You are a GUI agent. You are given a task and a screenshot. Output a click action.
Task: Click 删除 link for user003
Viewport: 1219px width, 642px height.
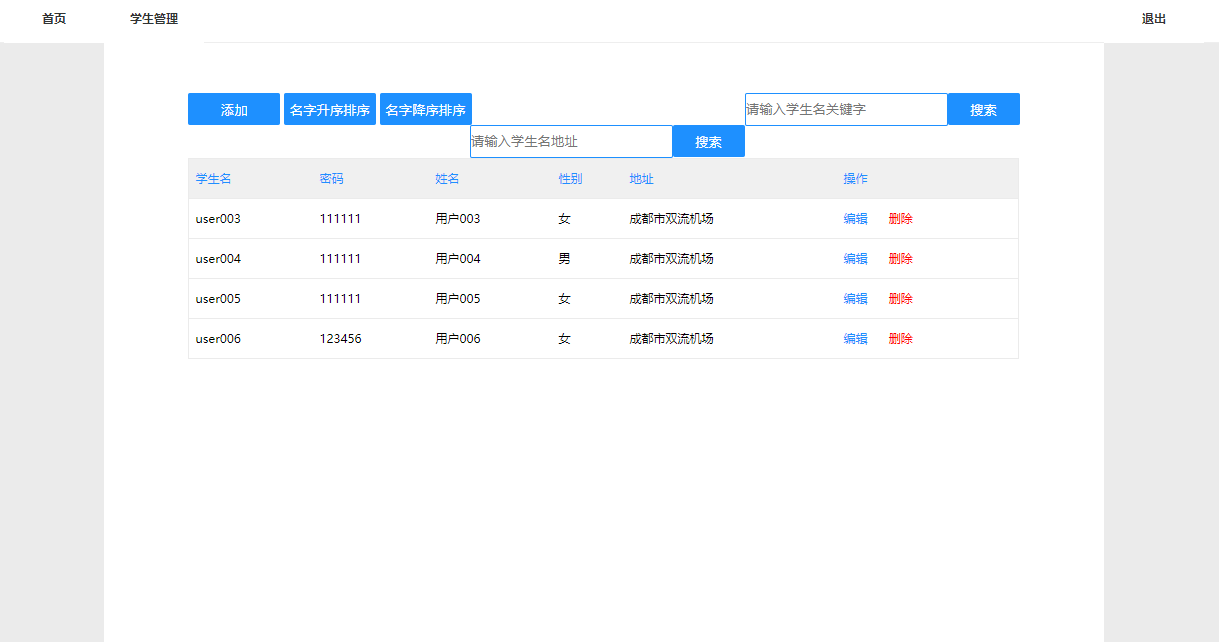point(900,217)
